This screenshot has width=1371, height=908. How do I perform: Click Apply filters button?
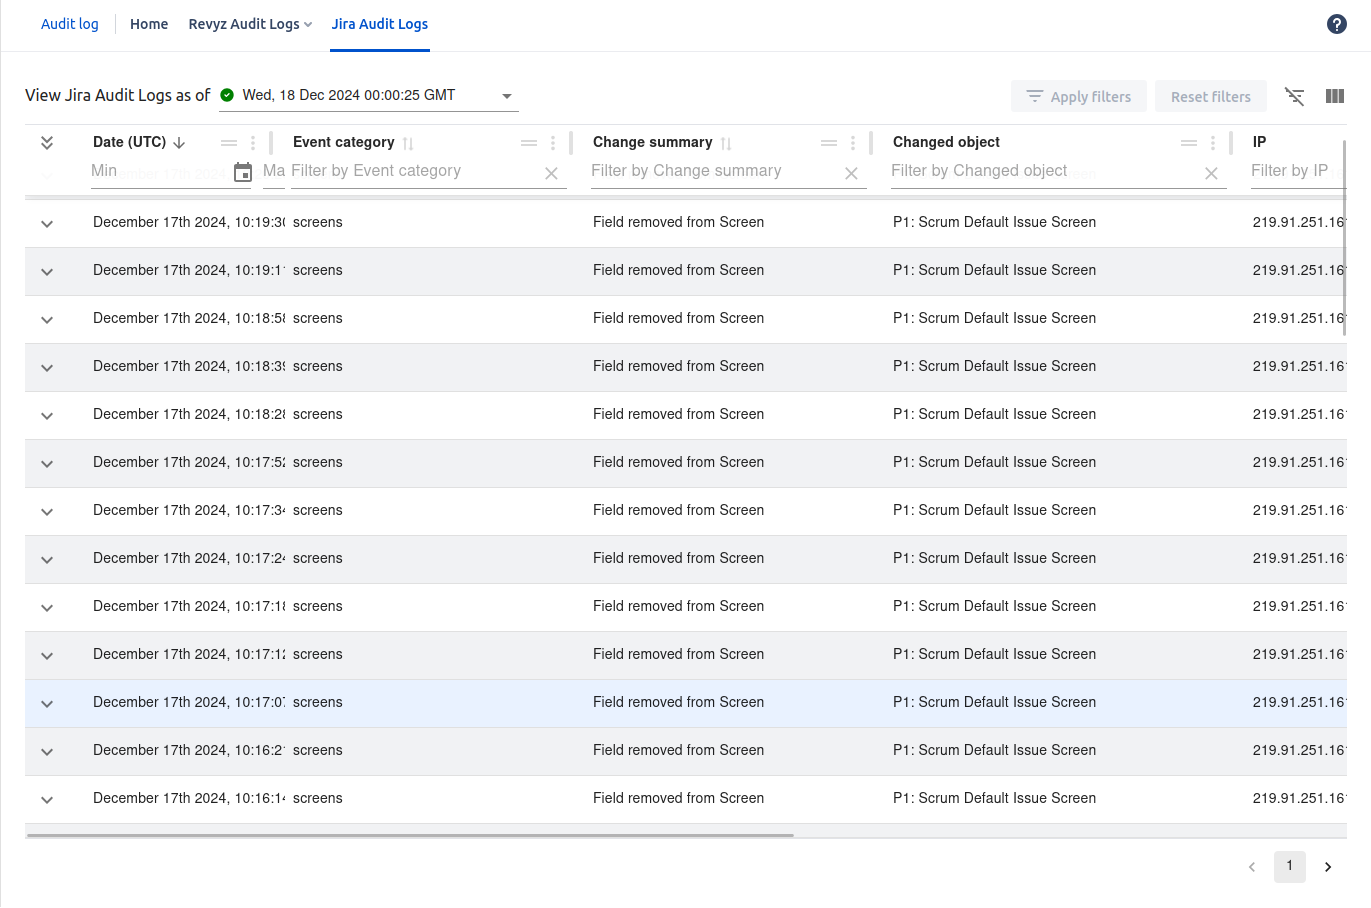[x=1079, y=96]
